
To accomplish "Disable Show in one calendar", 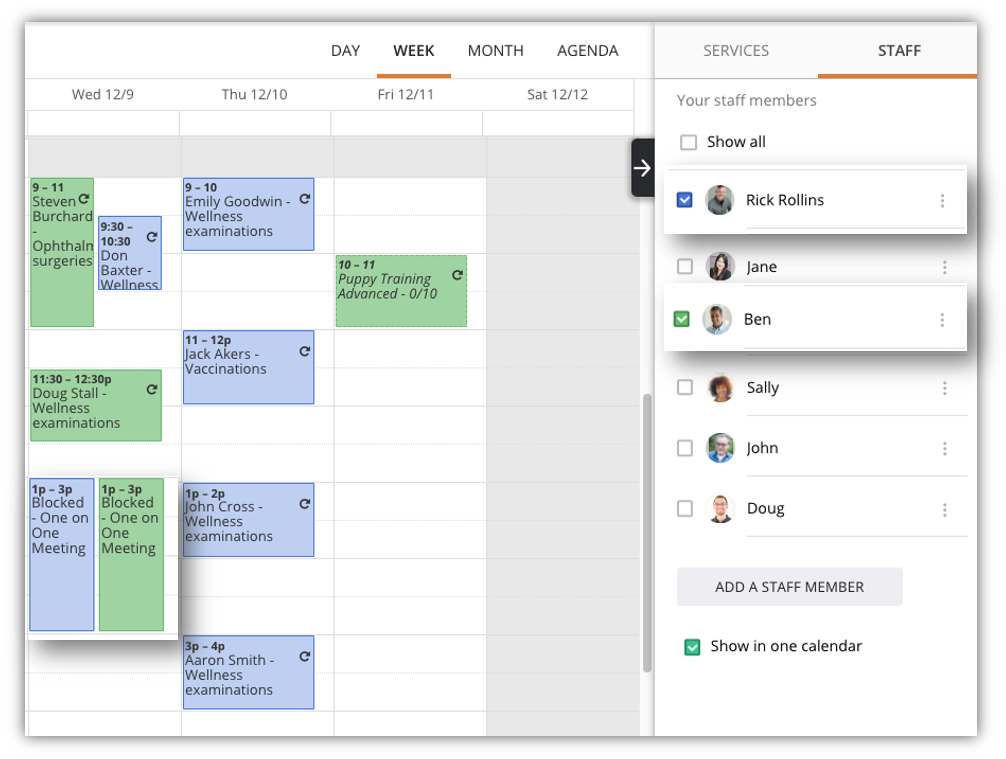I will (x=692, y=647).
